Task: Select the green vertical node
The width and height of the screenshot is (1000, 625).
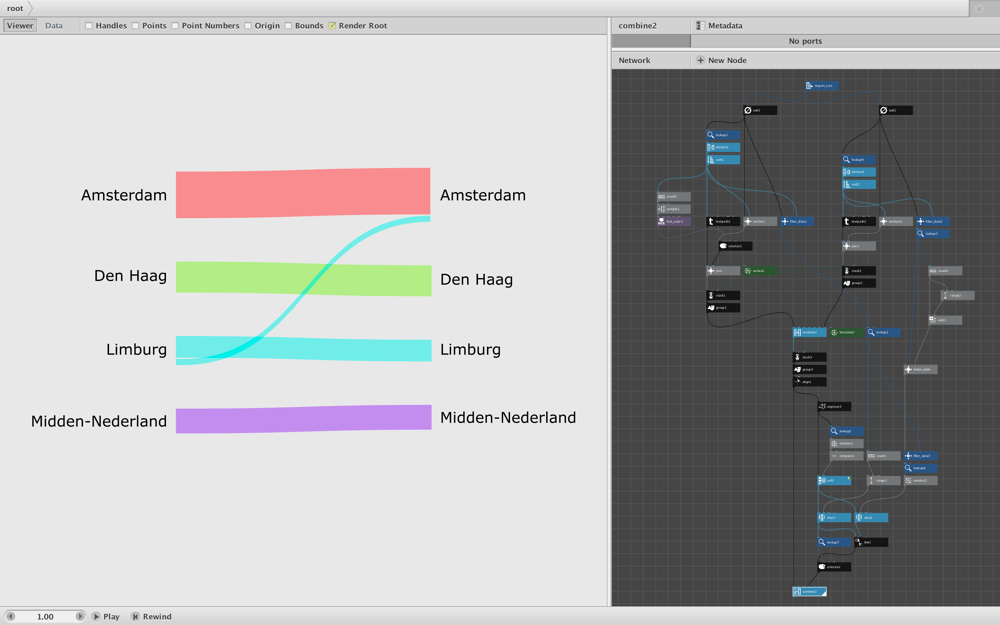Action: coord(760,271)
